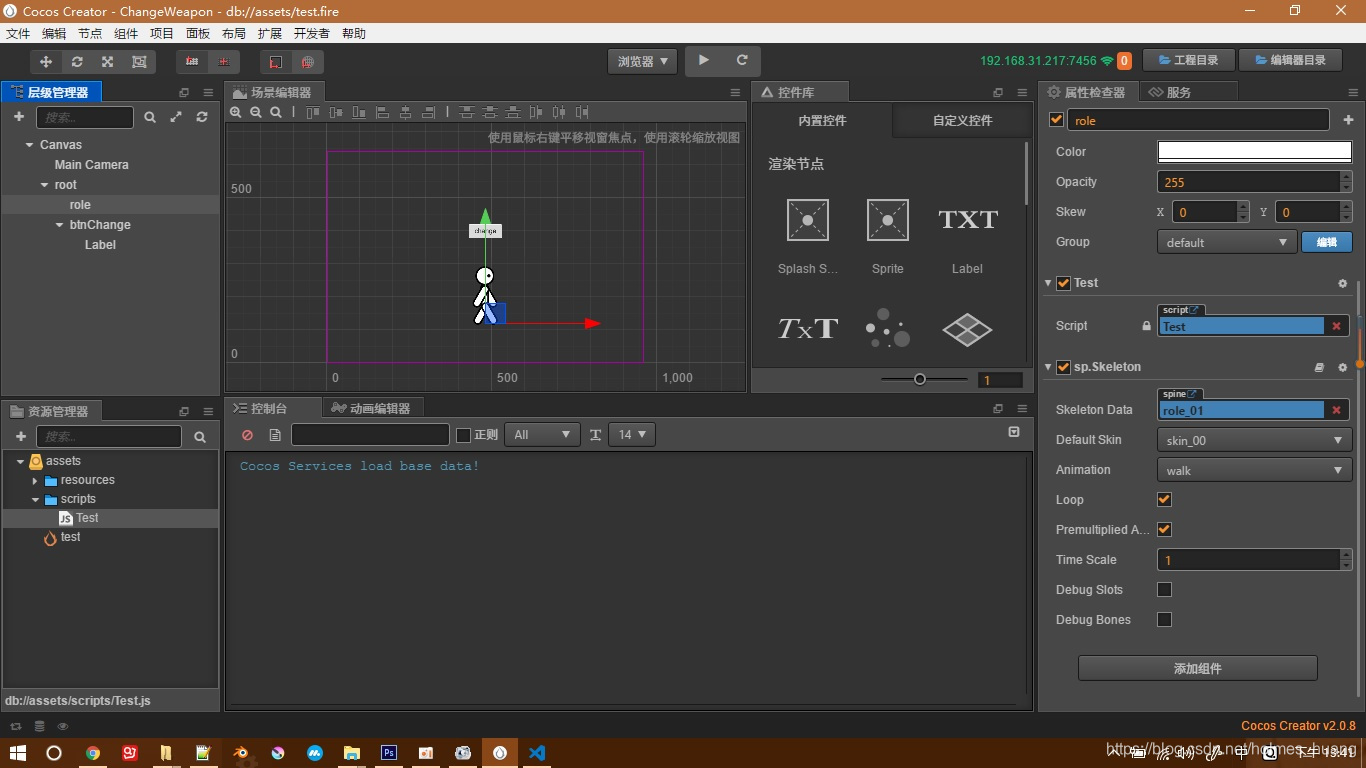Viewport: 1366px width, 768px height.
Task: Open the console font size dropdown
Action: pyautogui.click(x=631, y=435)
